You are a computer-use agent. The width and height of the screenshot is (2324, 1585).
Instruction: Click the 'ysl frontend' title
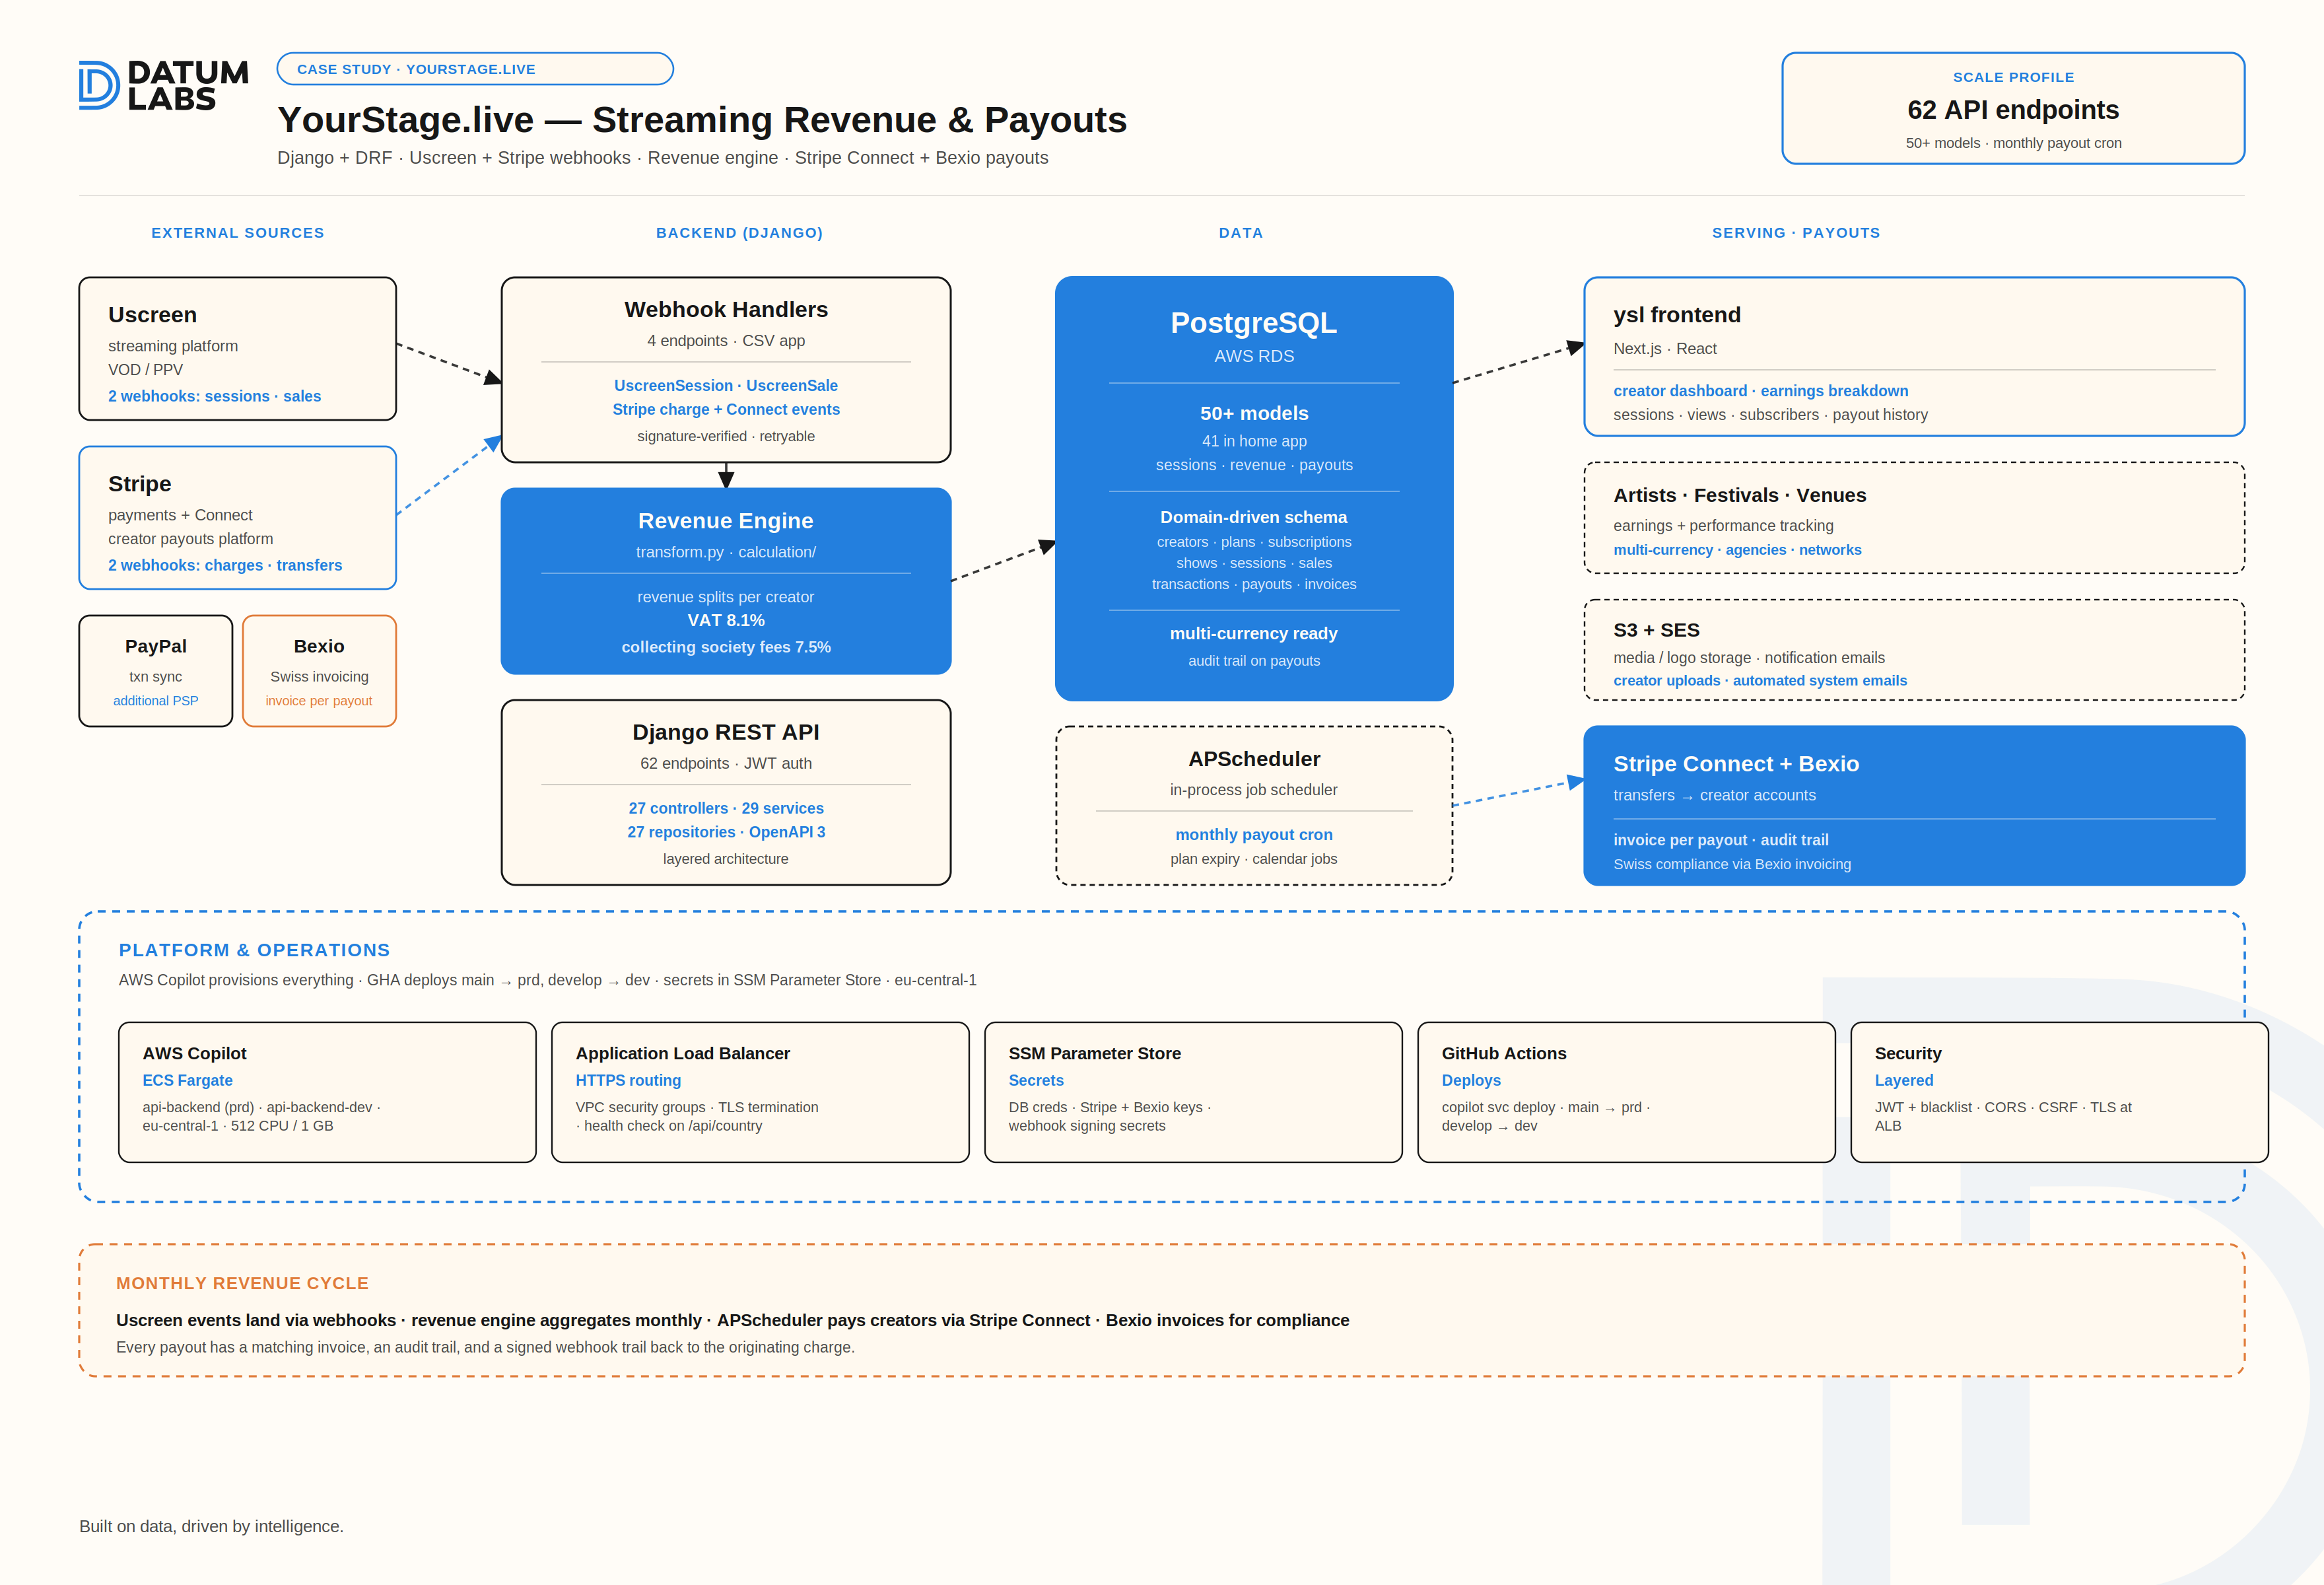(x=1677, y=315)
